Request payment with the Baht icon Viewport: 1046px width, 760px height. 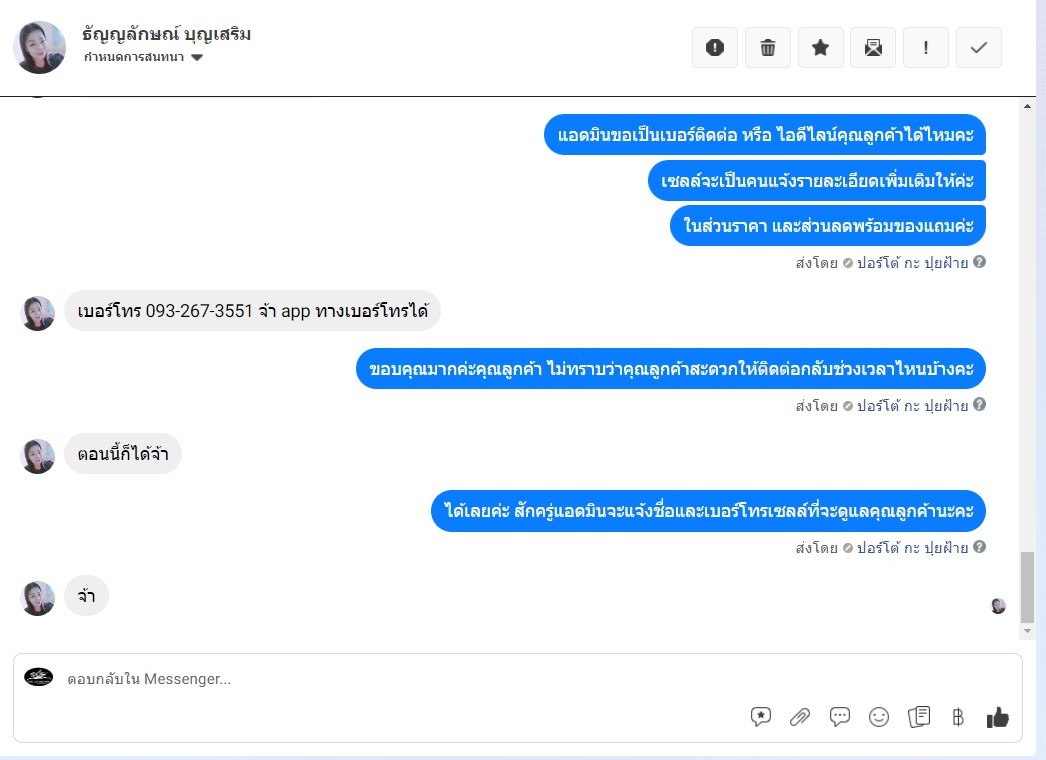[x=958, y=717]
